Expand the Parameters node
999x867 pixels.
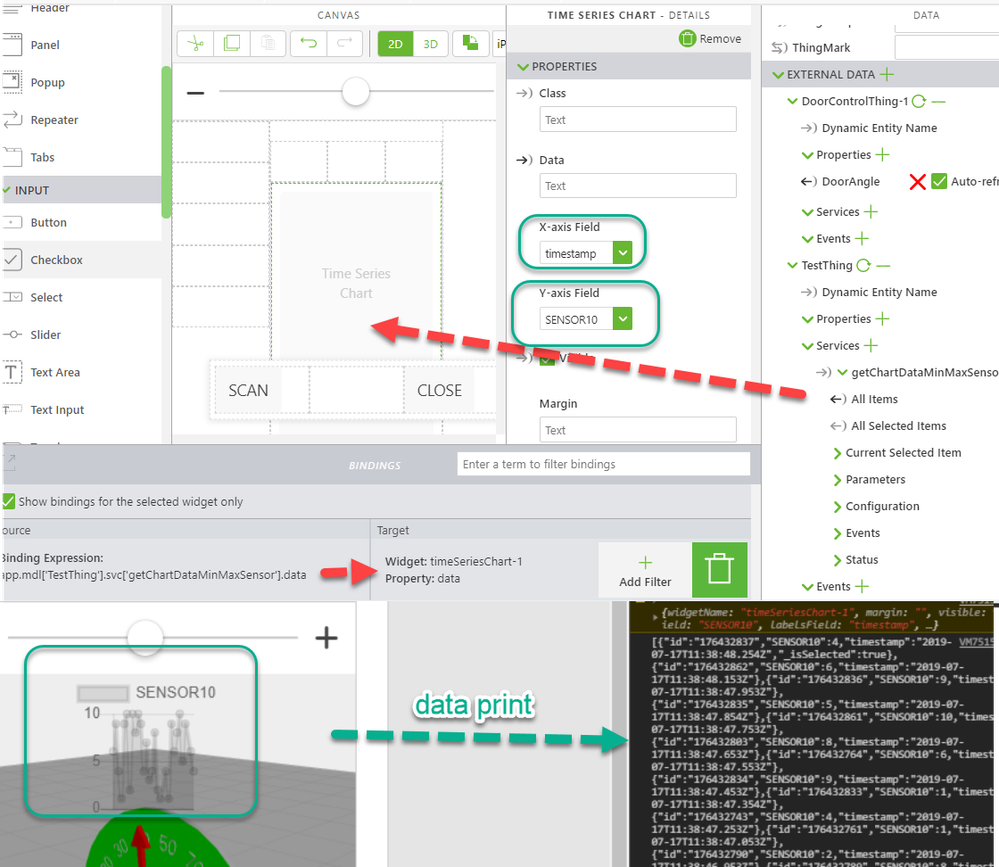(x=837, y=480)
